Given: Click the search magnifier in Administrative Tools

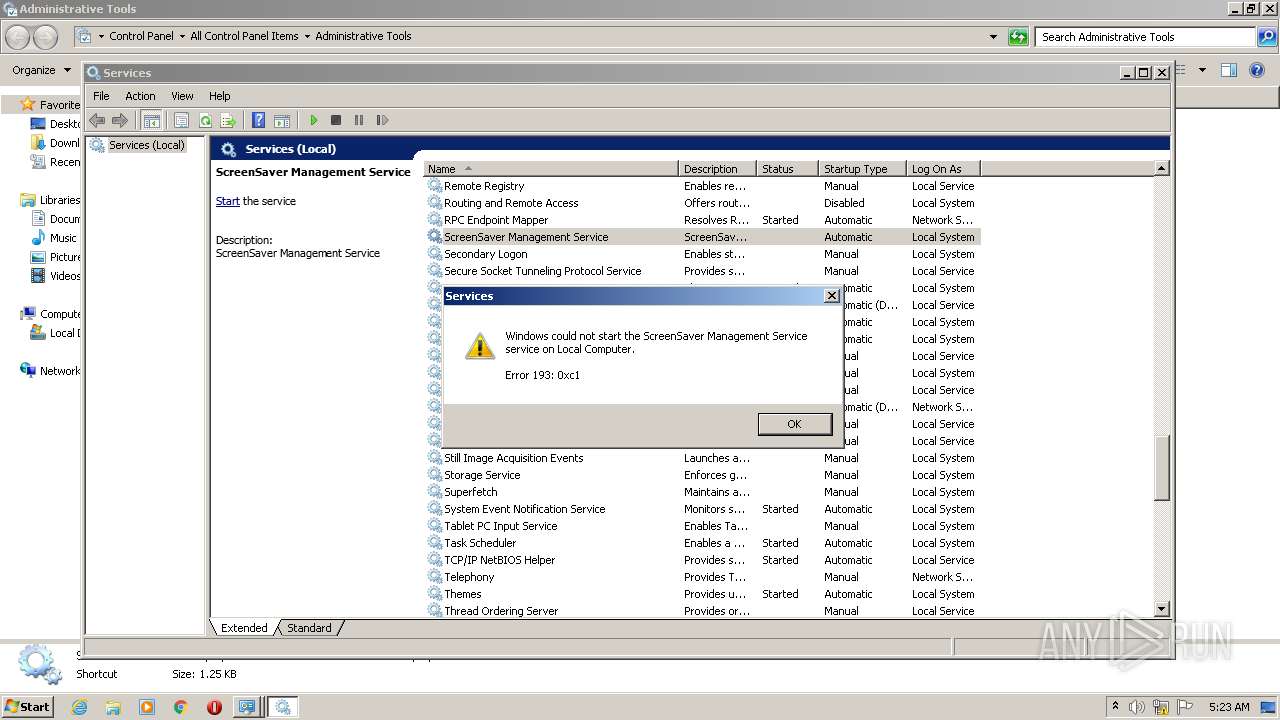Looking at the screenshot, I should [1267, 37].
